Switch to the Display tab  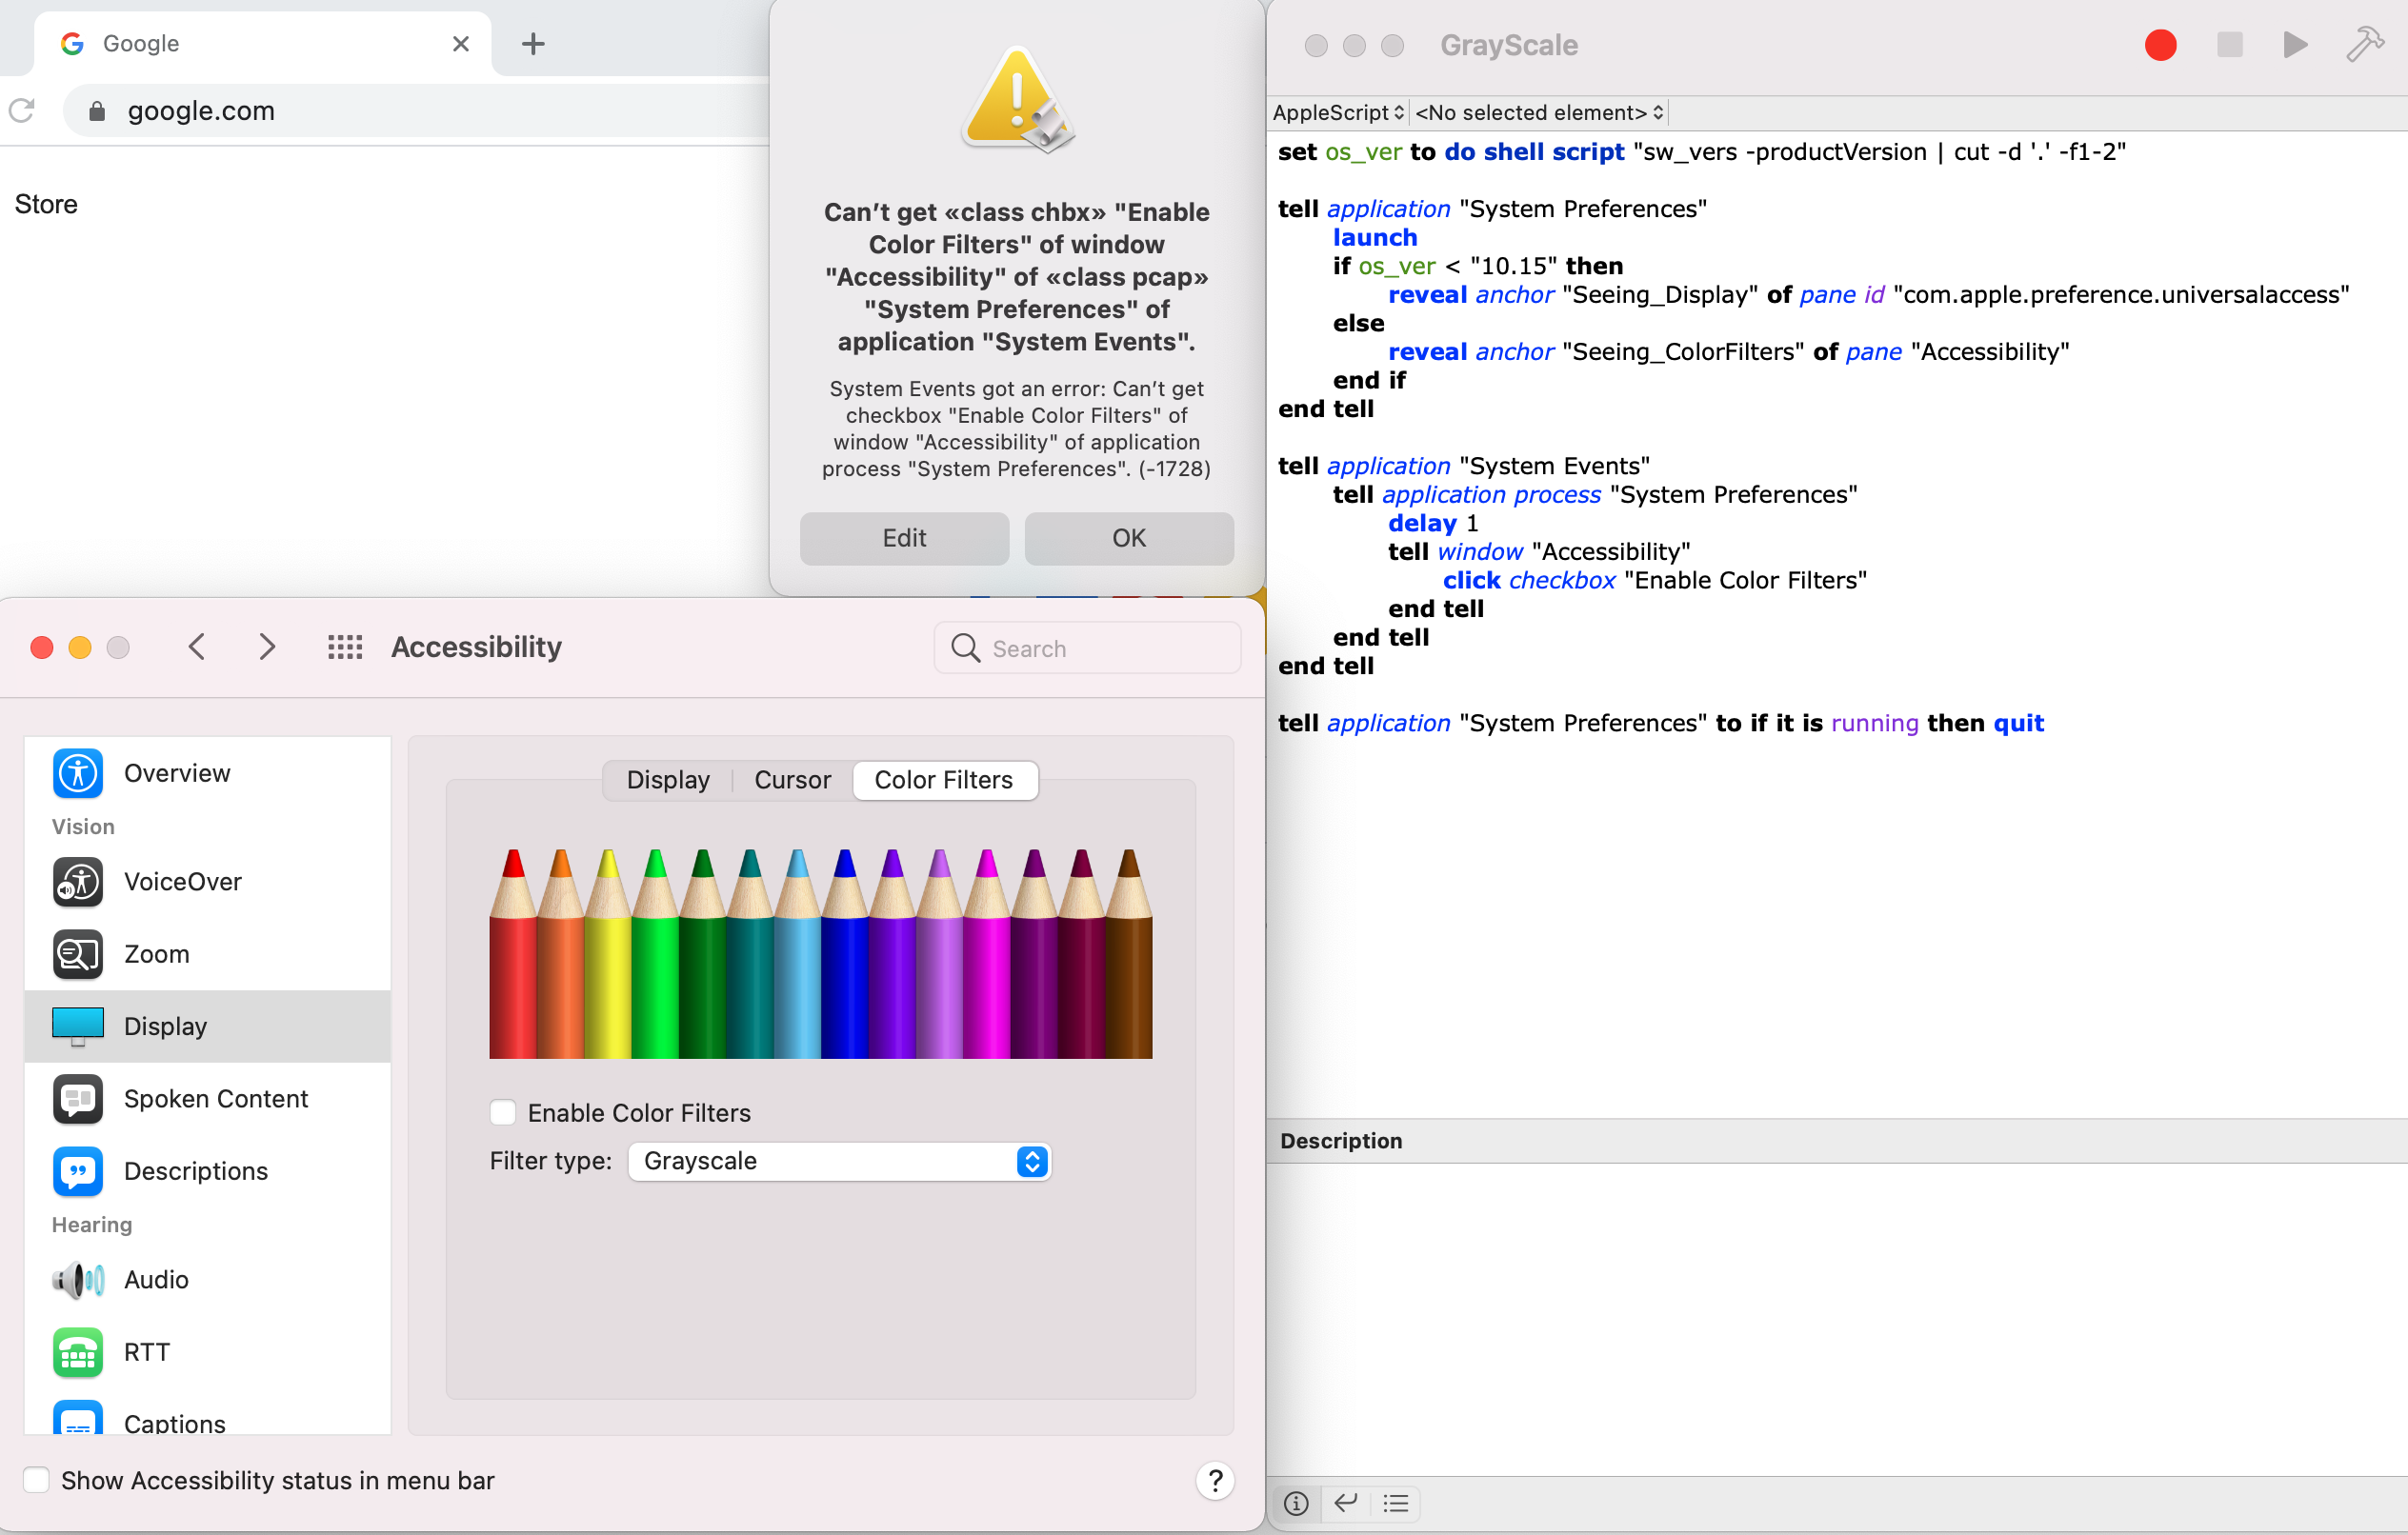click(668, 780)
